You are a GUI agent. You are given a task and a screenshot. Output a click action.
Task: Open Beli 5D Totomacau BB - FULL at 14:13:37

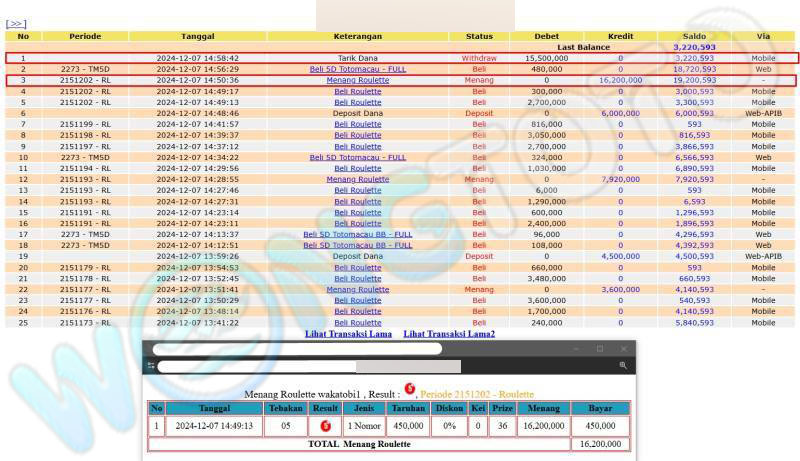click(x=358, y=234)
